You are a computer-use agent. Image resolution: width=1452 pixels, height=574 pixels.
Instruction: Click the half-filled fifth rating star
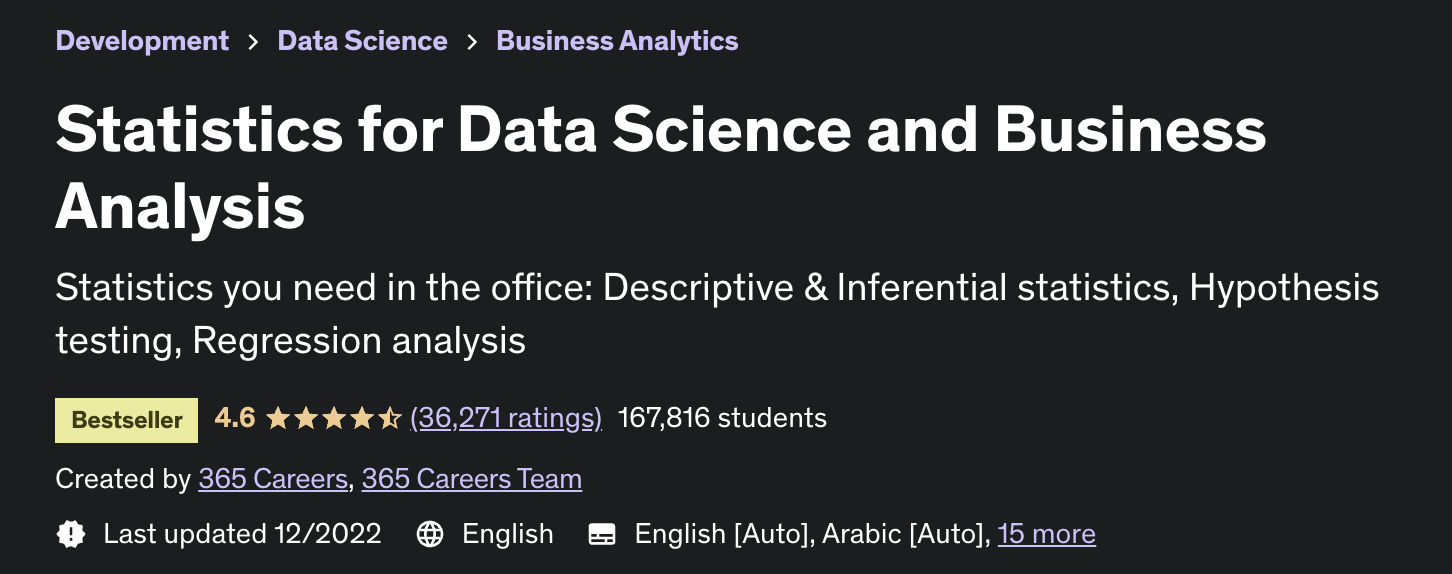click(x=390, y=418)
